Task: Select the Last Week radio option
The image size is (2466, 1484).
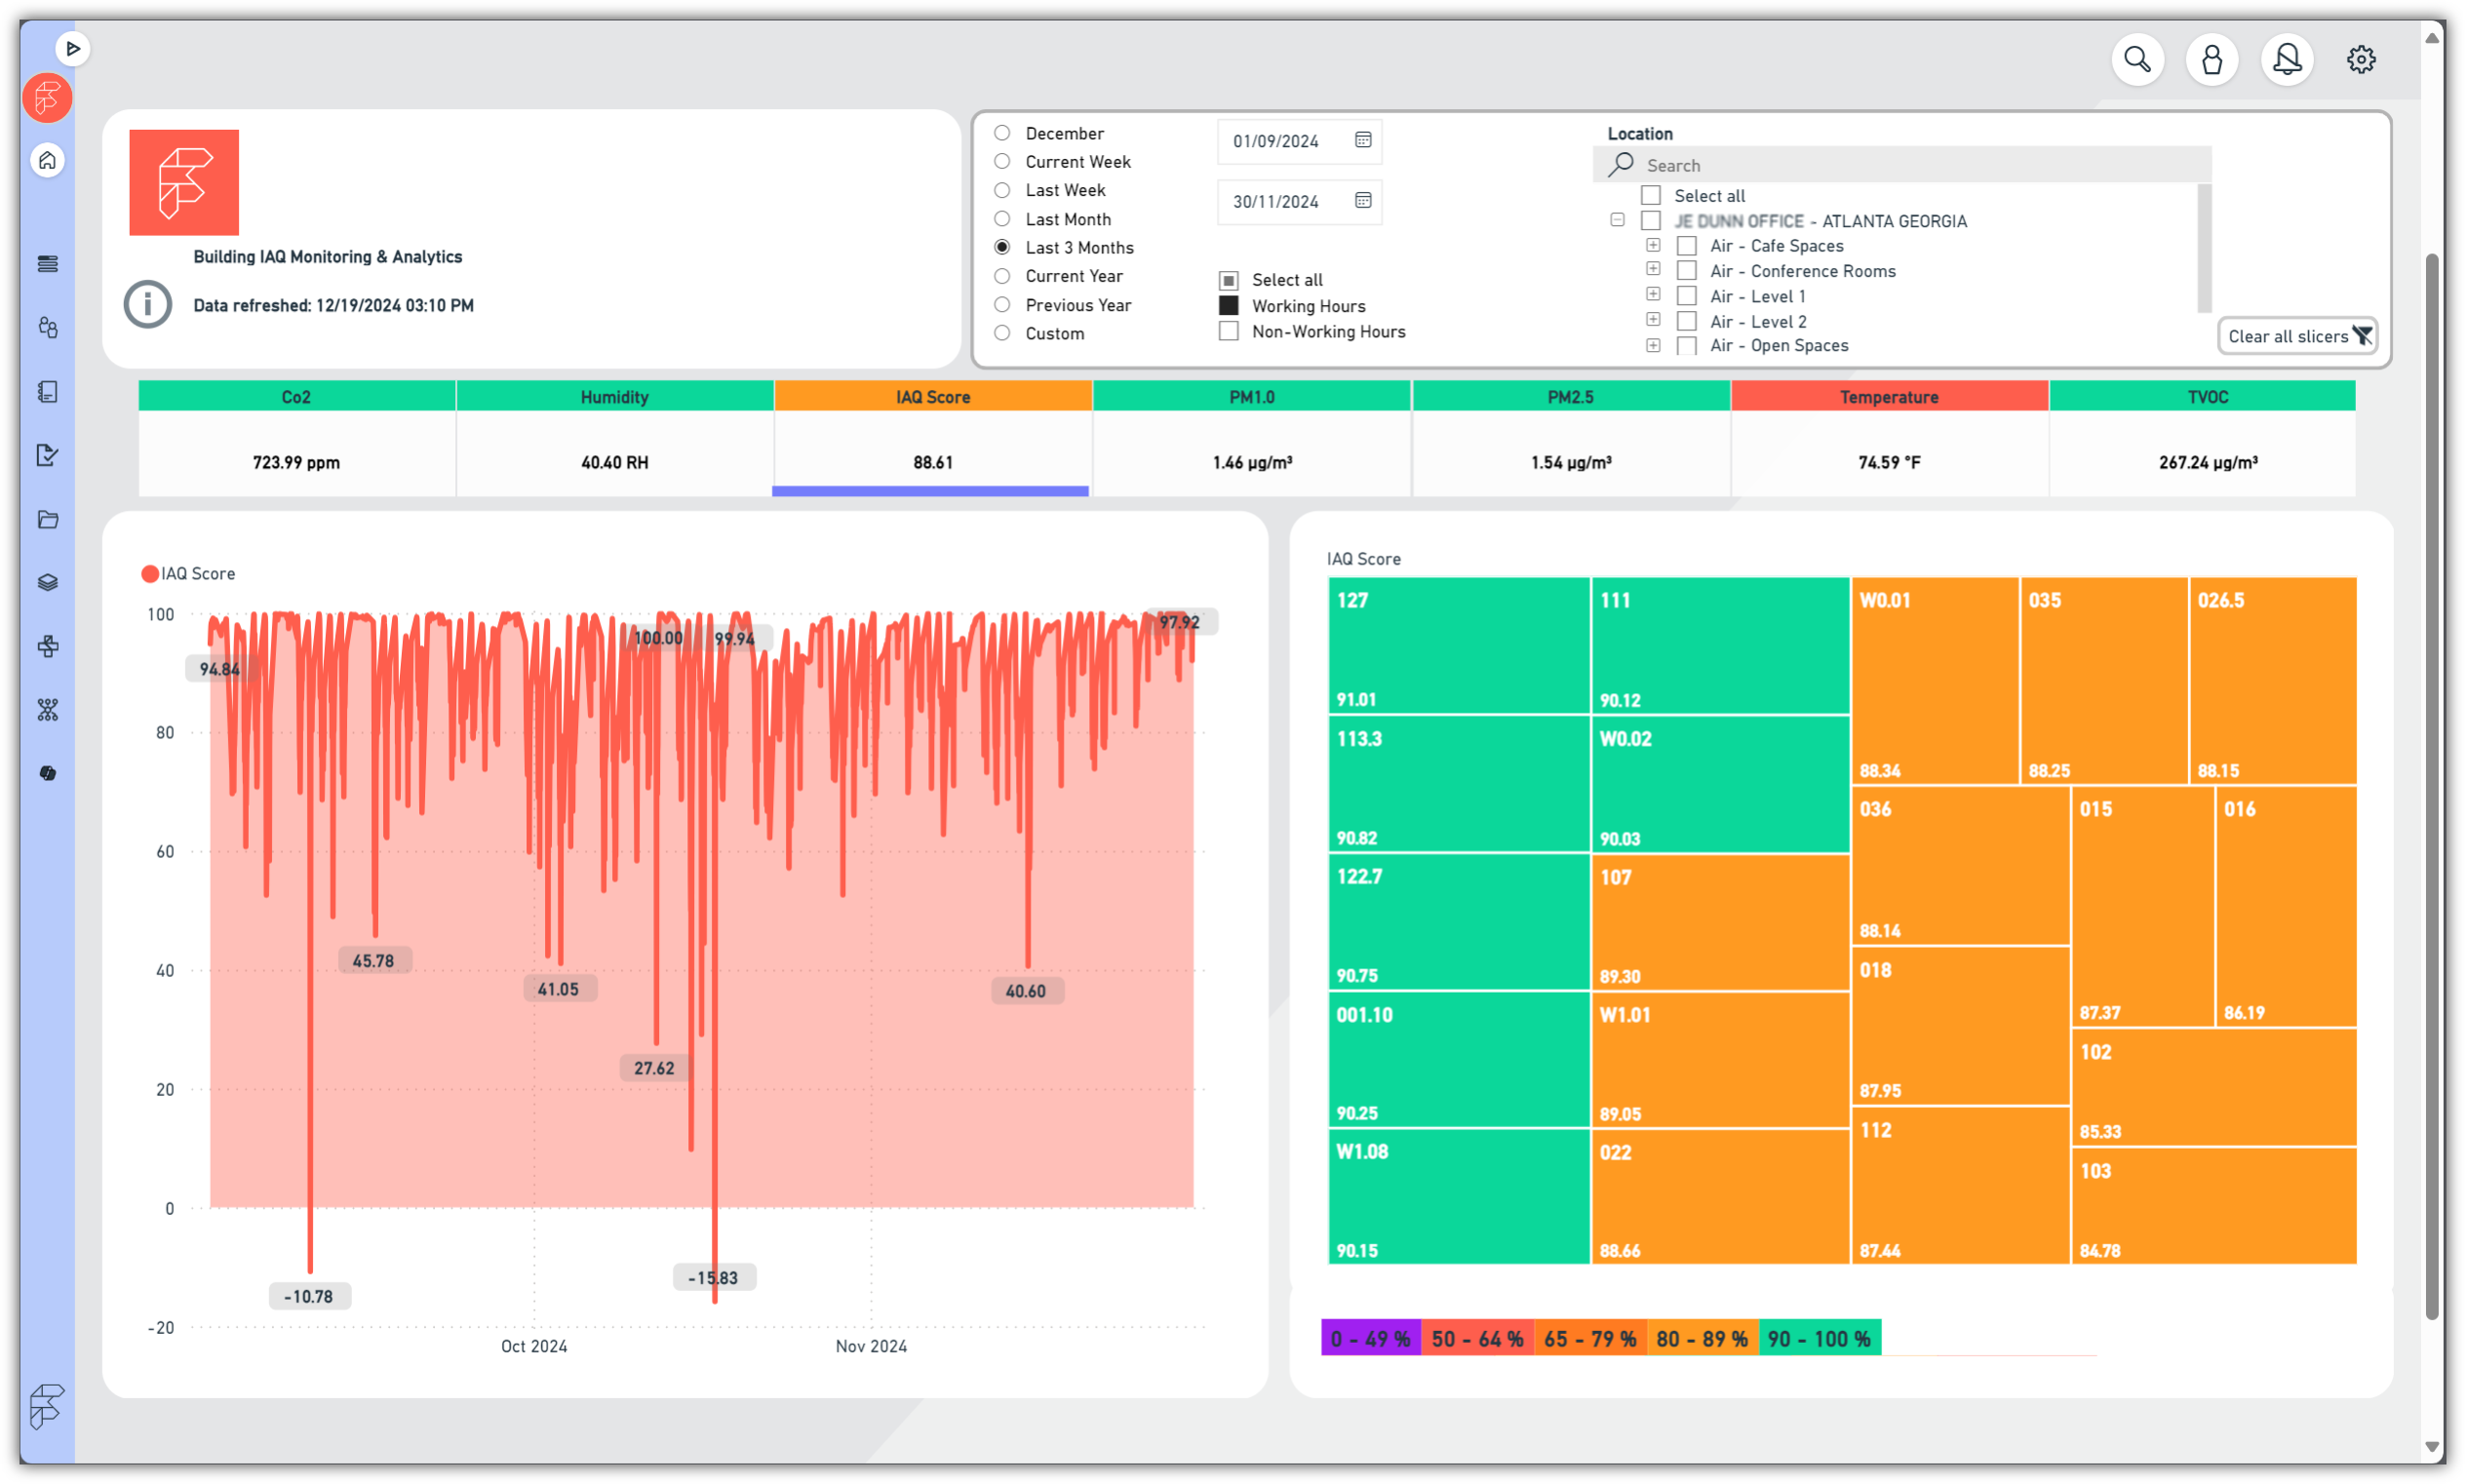Action: (x=1002, y=190)
